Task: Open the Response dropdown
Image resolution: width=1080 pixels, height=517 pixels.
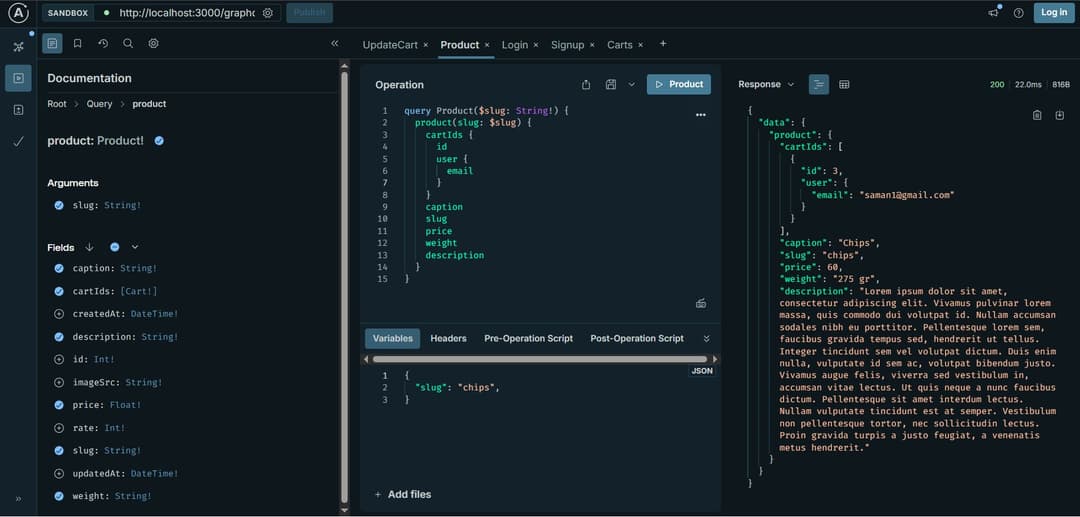Action: (766, 85)
